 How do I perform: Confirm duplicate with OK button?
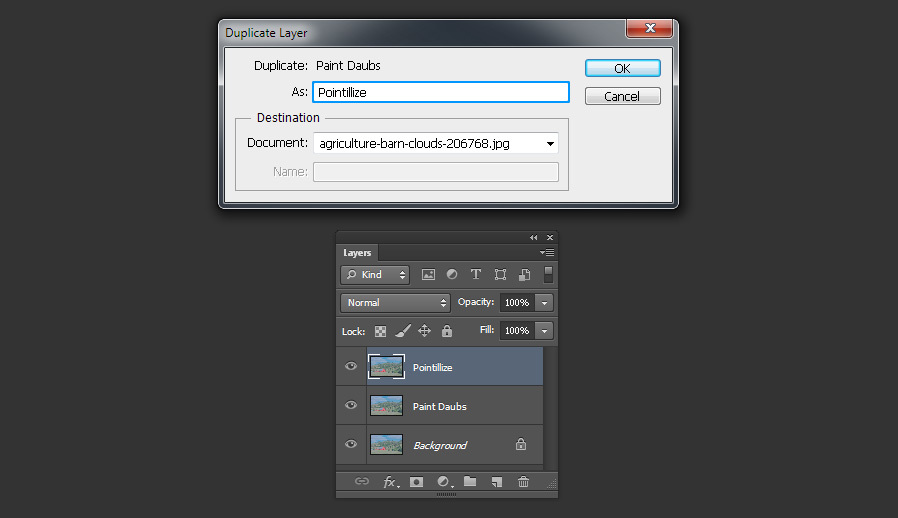coord(623,68)
